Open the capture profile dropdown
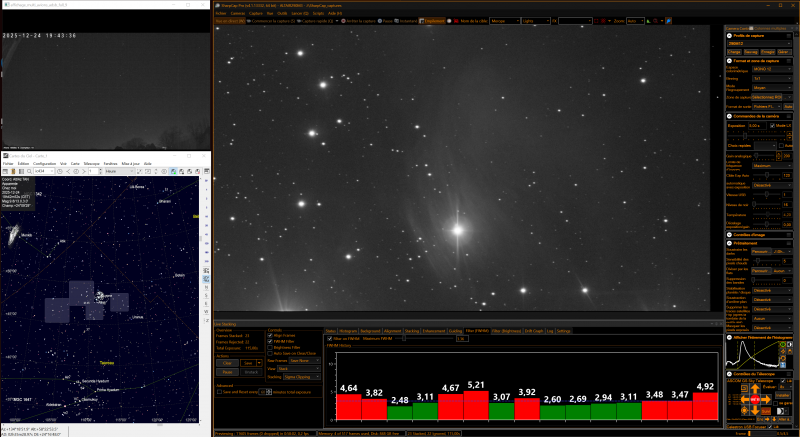This screenshot has height=437, width=800. click(x=759, y=43)
